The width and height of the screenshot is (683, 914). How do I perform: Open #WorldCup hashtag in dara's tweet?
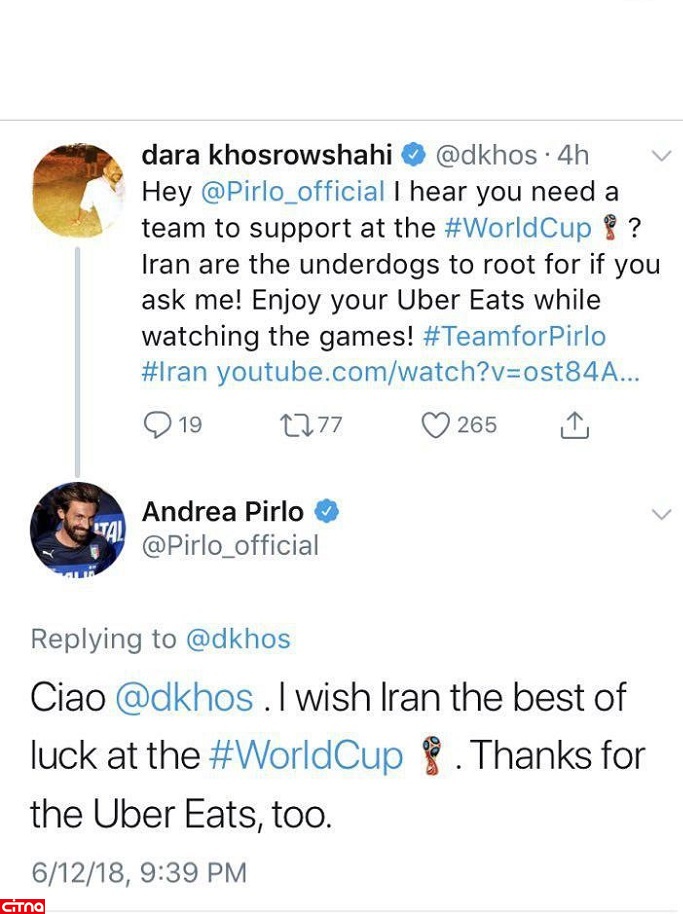(518, 228)
